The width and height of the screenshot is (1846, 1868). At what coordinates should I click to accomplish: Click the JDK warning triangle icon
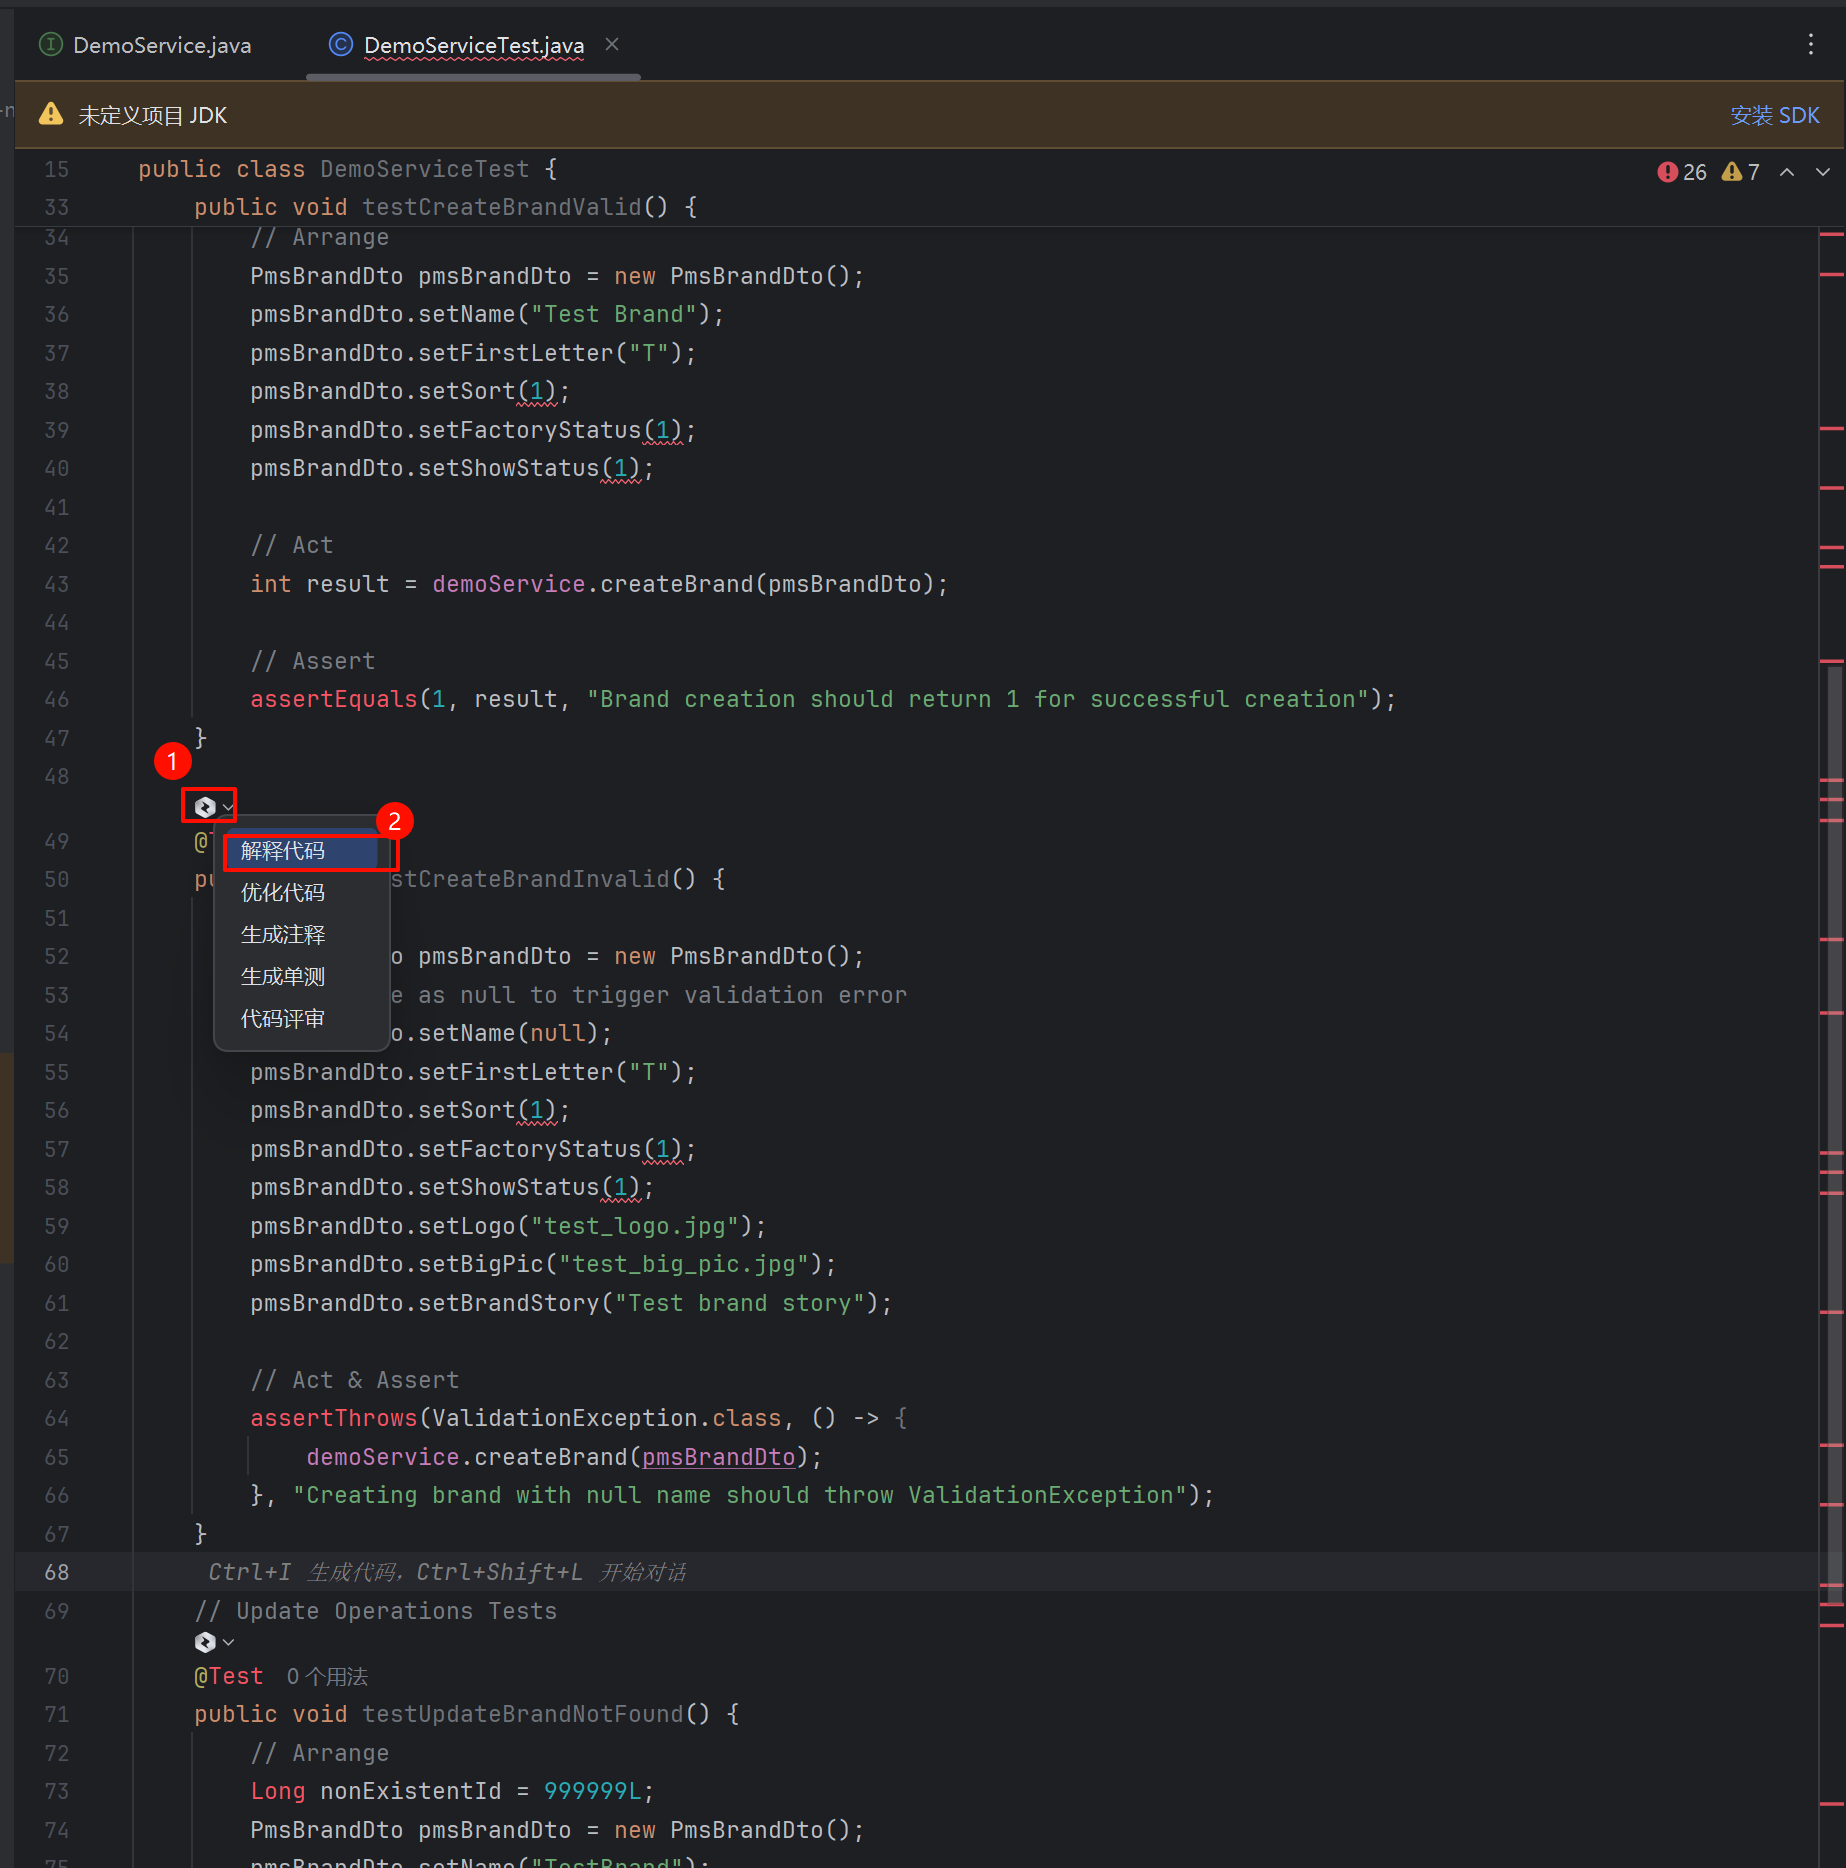(51, 114)
